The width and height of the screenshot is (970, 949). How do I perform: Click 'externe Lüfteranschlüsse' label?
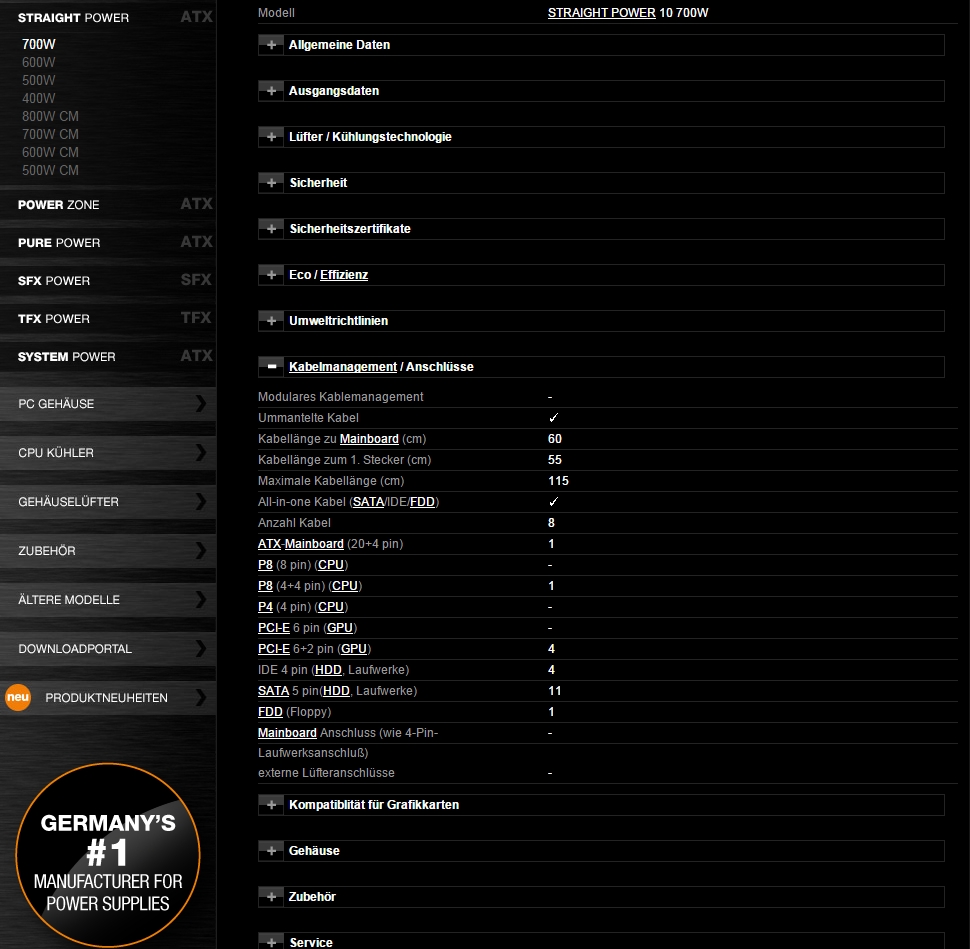tap(326, 773)
